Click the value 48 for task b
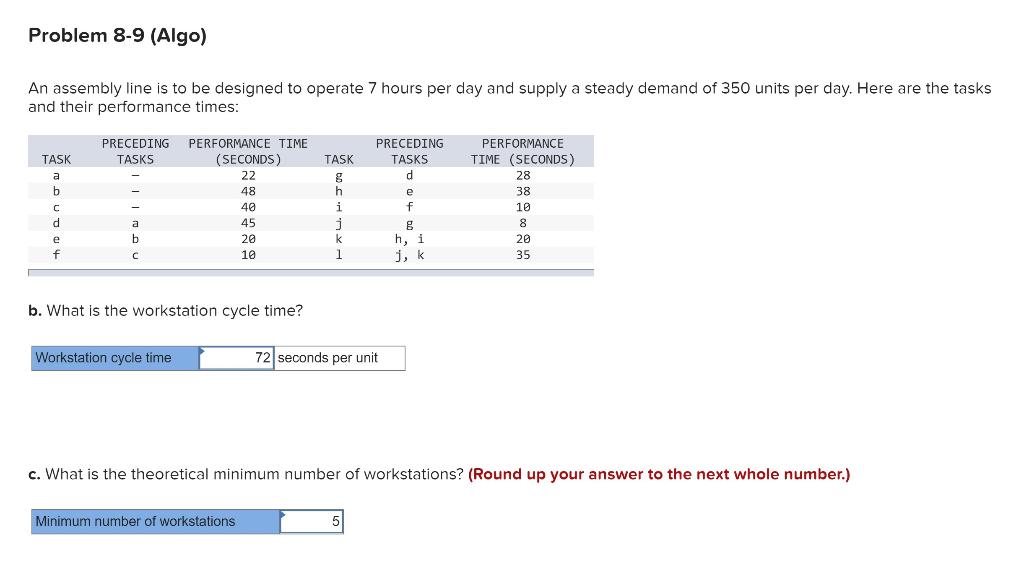This screenshot has height=586, width=1024. click(x=247, y=191)
